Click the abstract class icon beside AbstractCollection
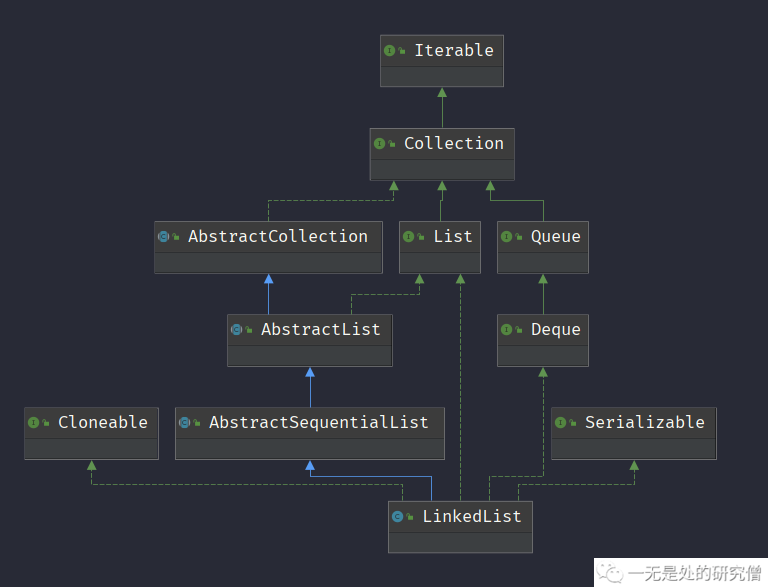Screen dimensions: 768x587 [164, 236]
